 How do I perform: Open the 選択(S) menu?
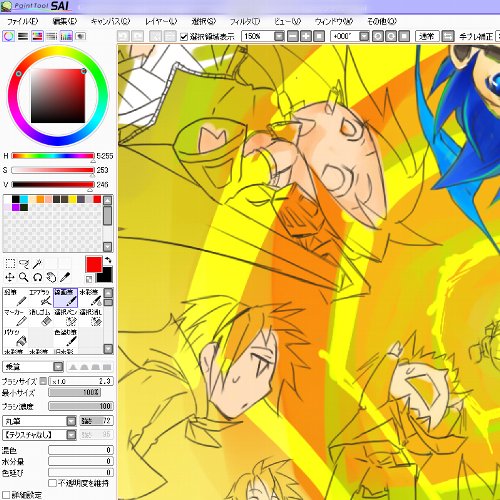(204, 22)
